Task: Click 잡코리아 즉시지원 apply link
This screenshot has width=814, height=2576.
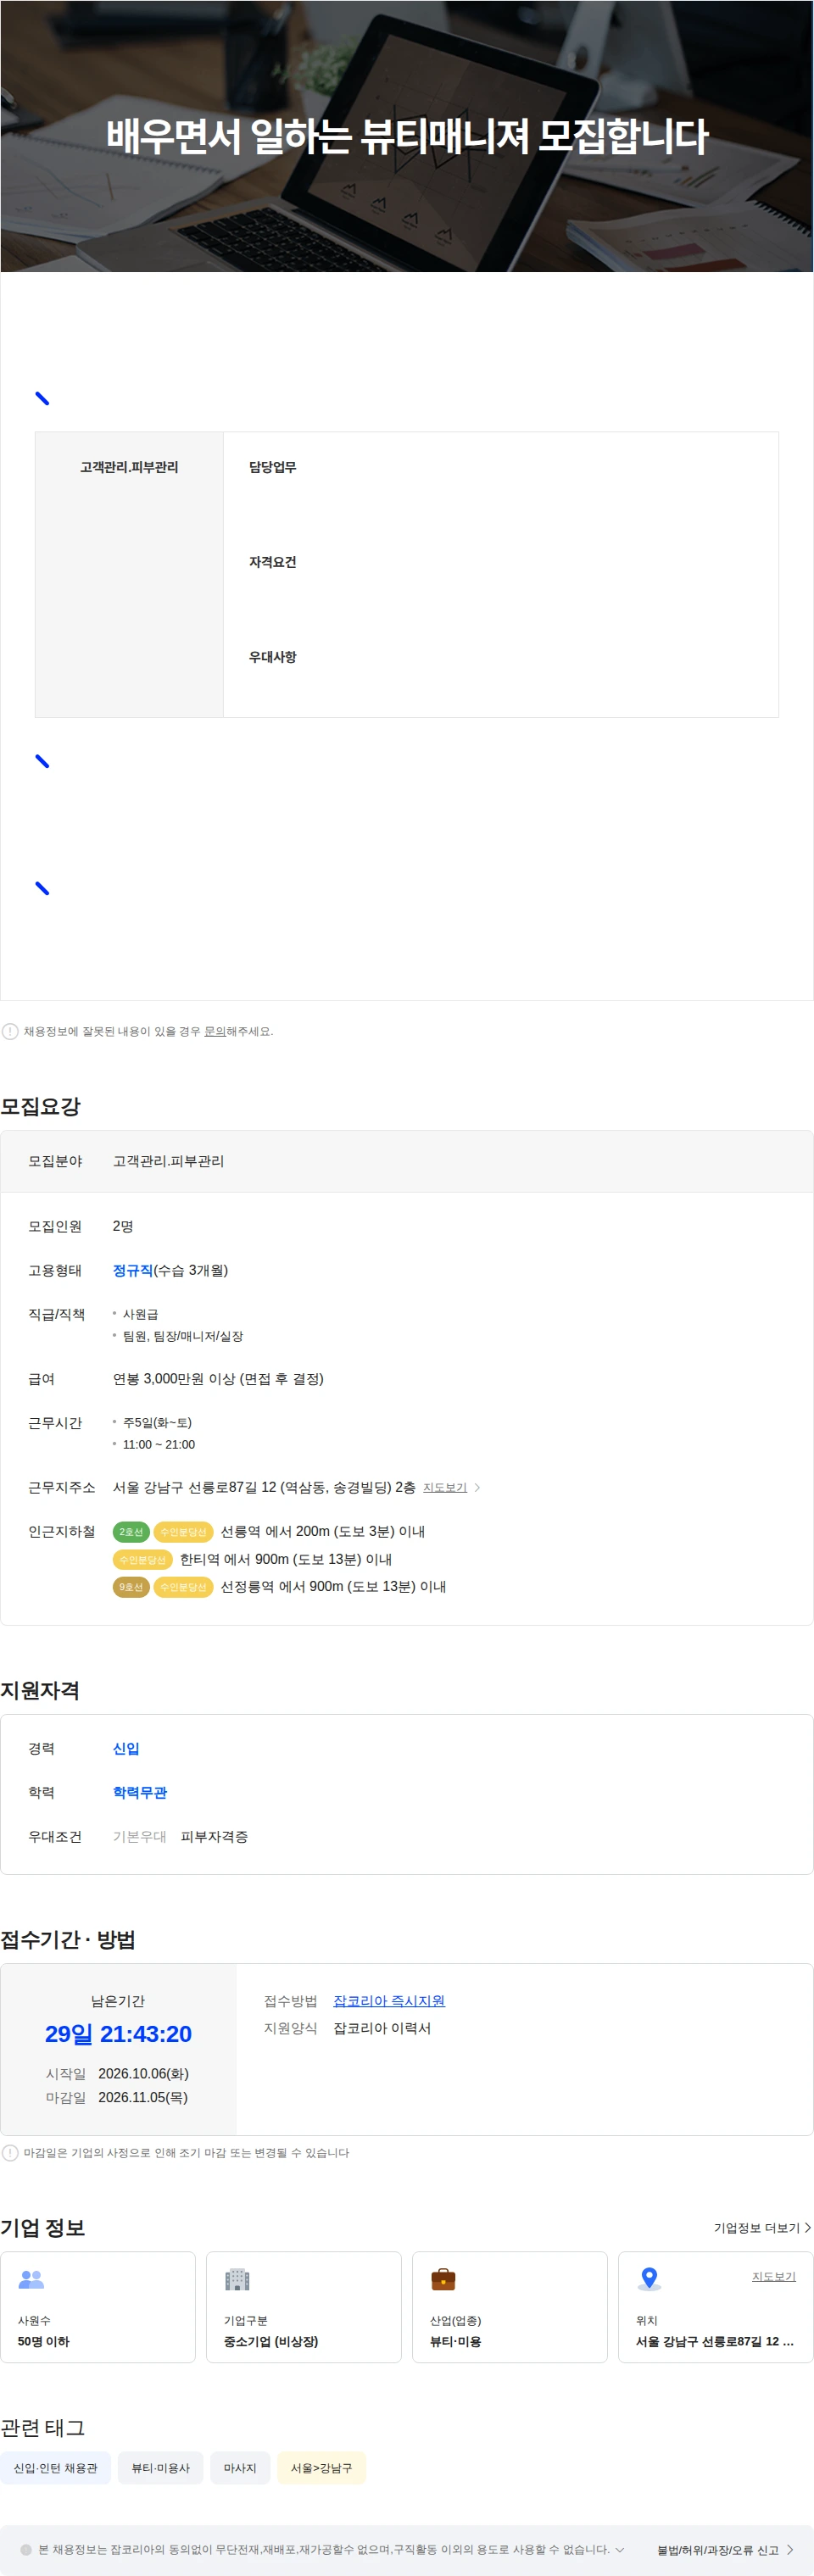Action: (389, 2000)
